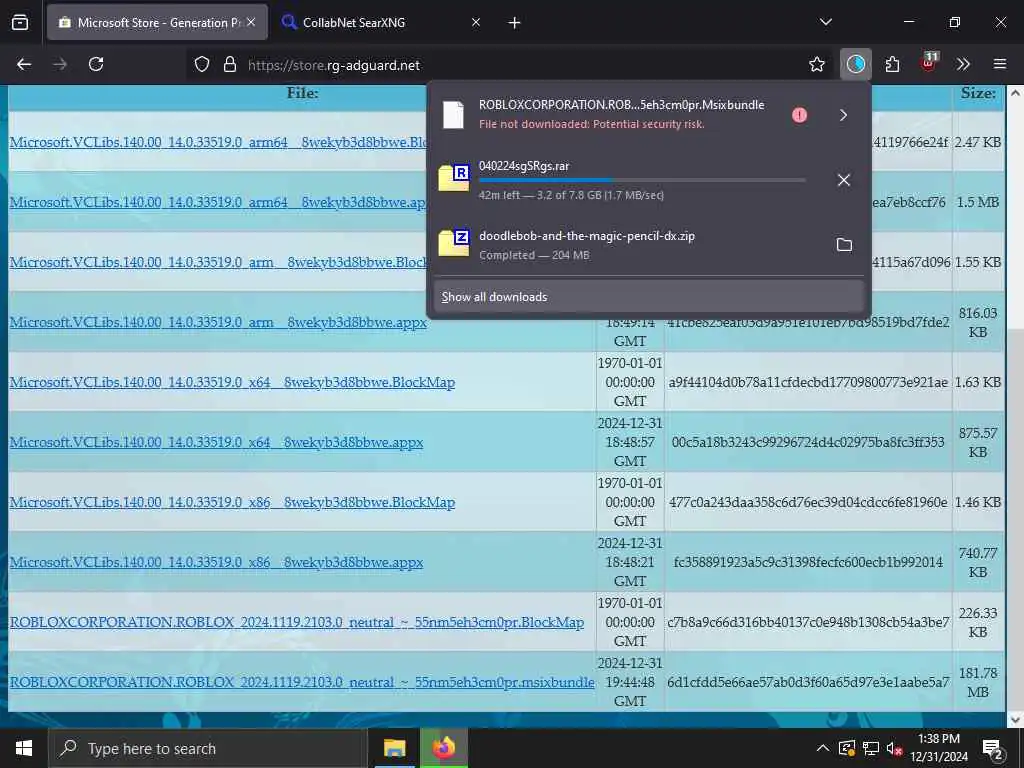Click the security tray icon beside chevron
The image size is (1024, 768).
click(x=846, y=748)
